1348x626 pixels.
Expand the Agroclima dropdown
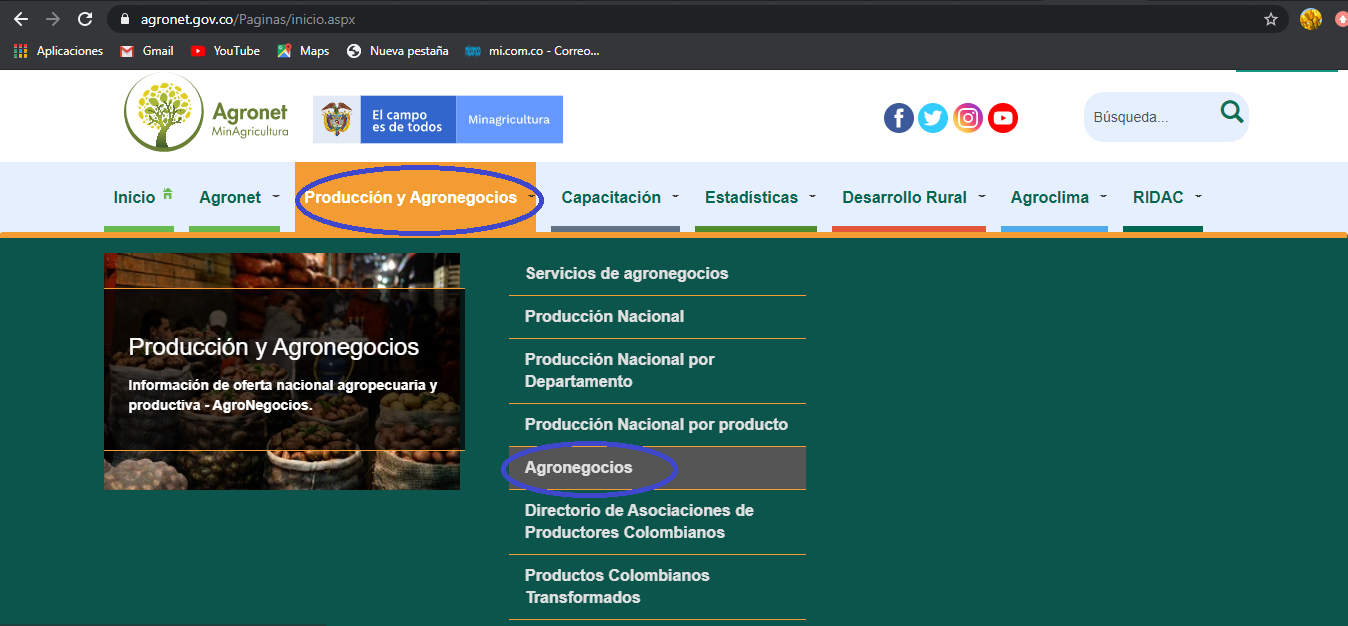(1047, 197)
